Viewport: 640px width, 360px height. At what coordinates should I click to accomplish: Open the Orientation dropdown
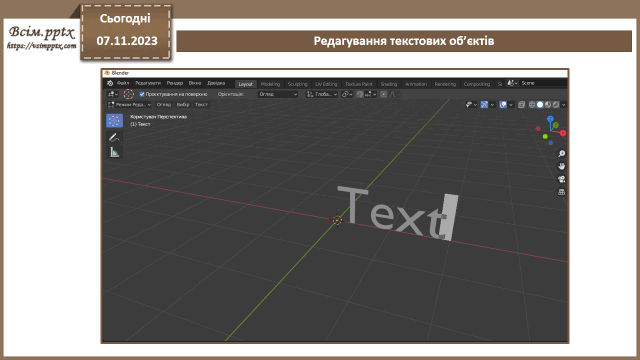coord(278,94)
